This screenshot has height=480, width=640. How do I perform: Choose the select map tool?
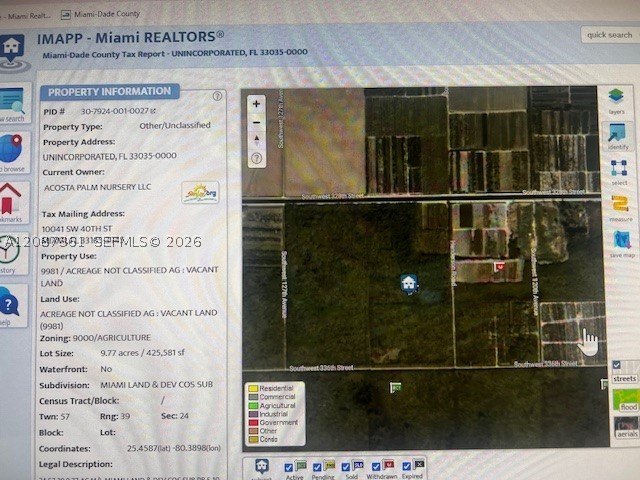coord(619,171)
